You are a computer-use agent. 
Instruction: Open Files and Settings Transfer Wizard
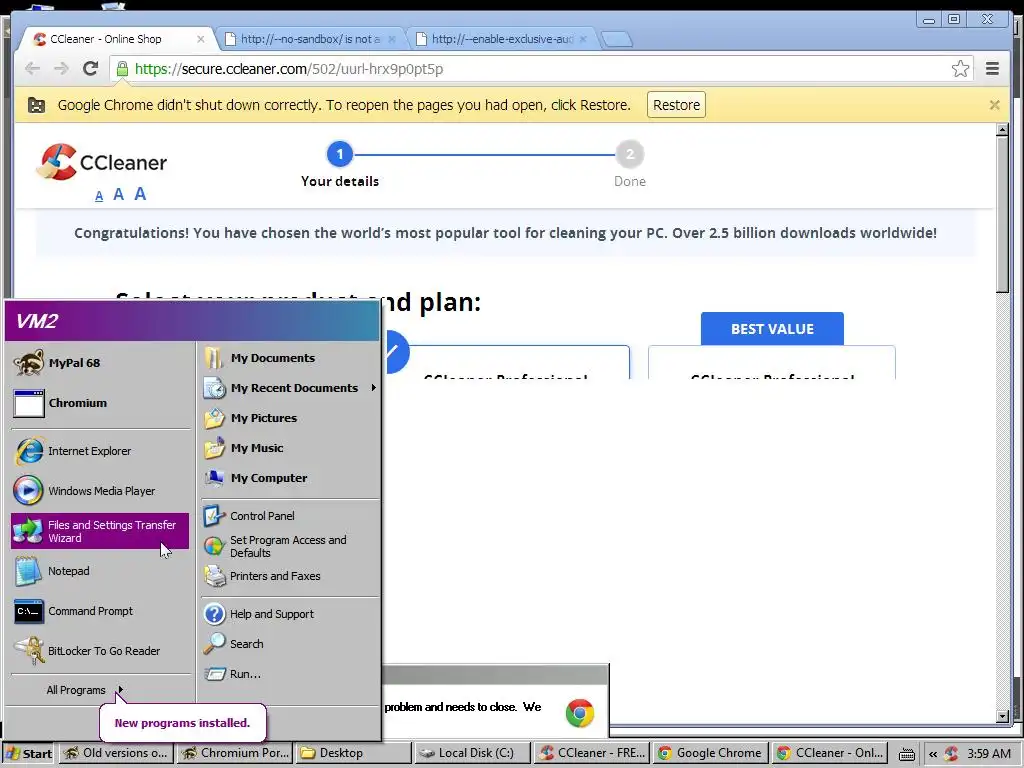[101, 531]
